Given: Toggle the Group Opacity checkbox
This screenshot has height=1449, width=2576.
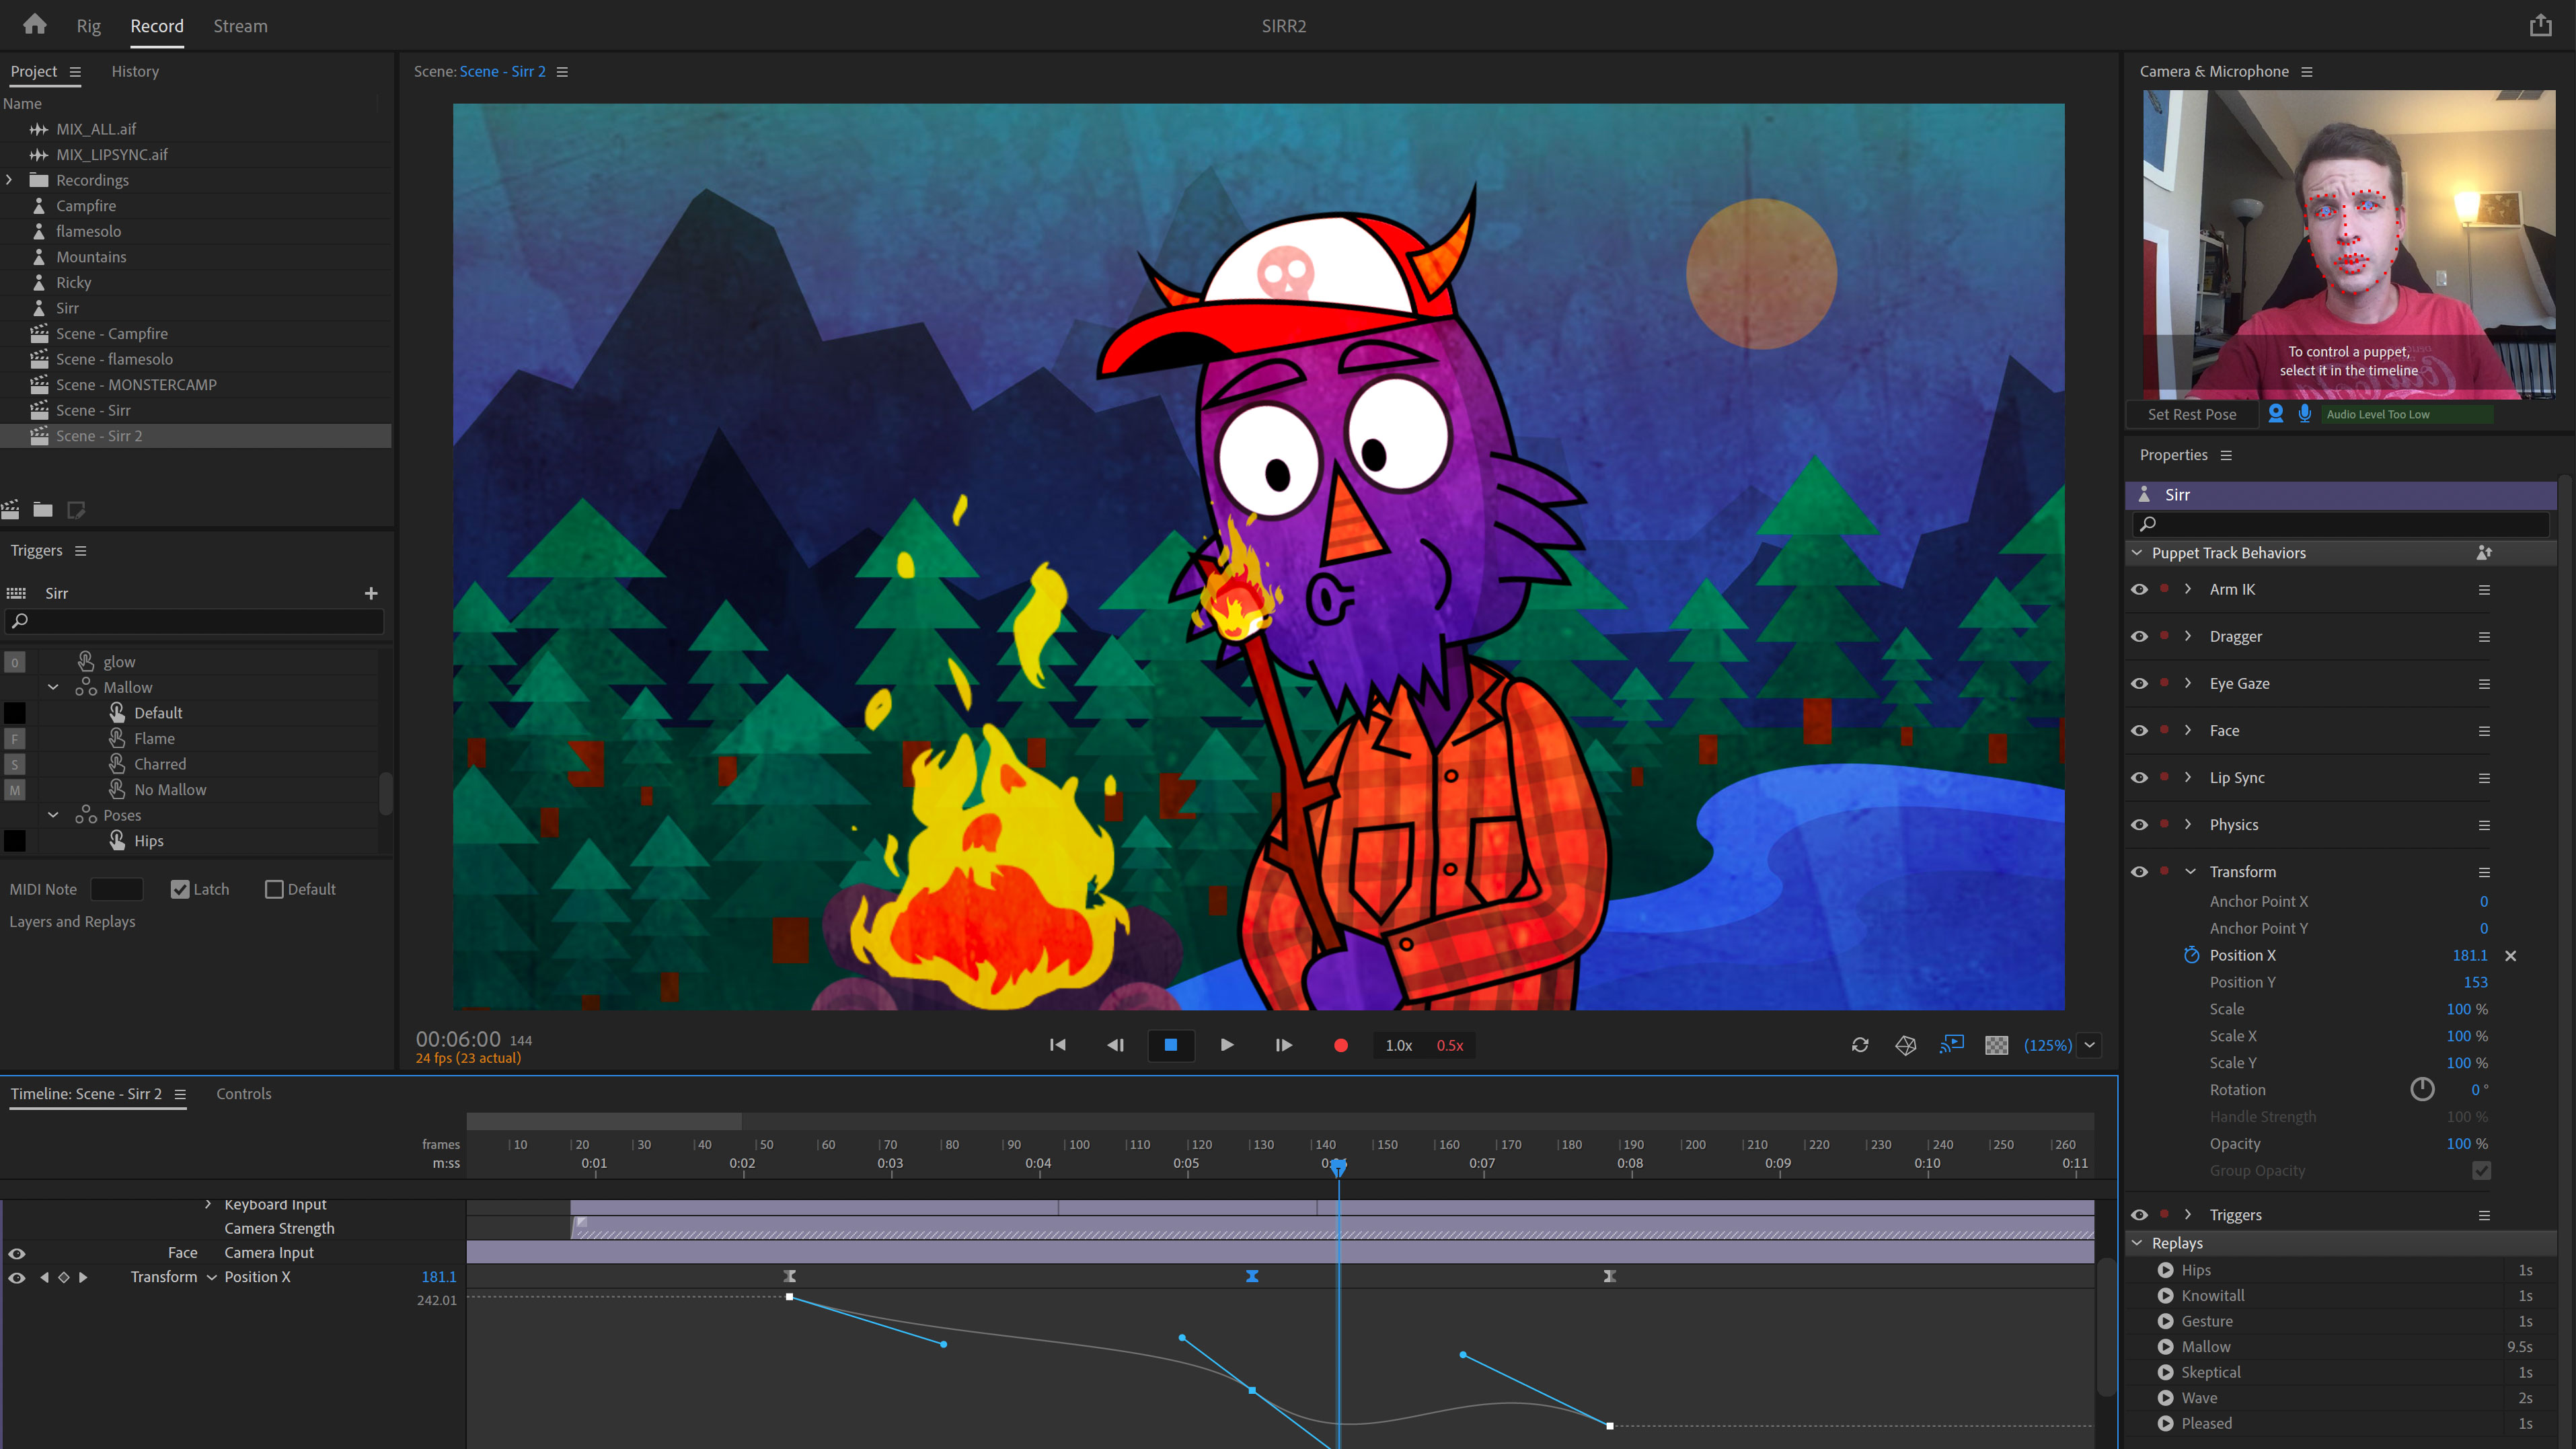Looking at the screenshot, I should point(2482,1170).
